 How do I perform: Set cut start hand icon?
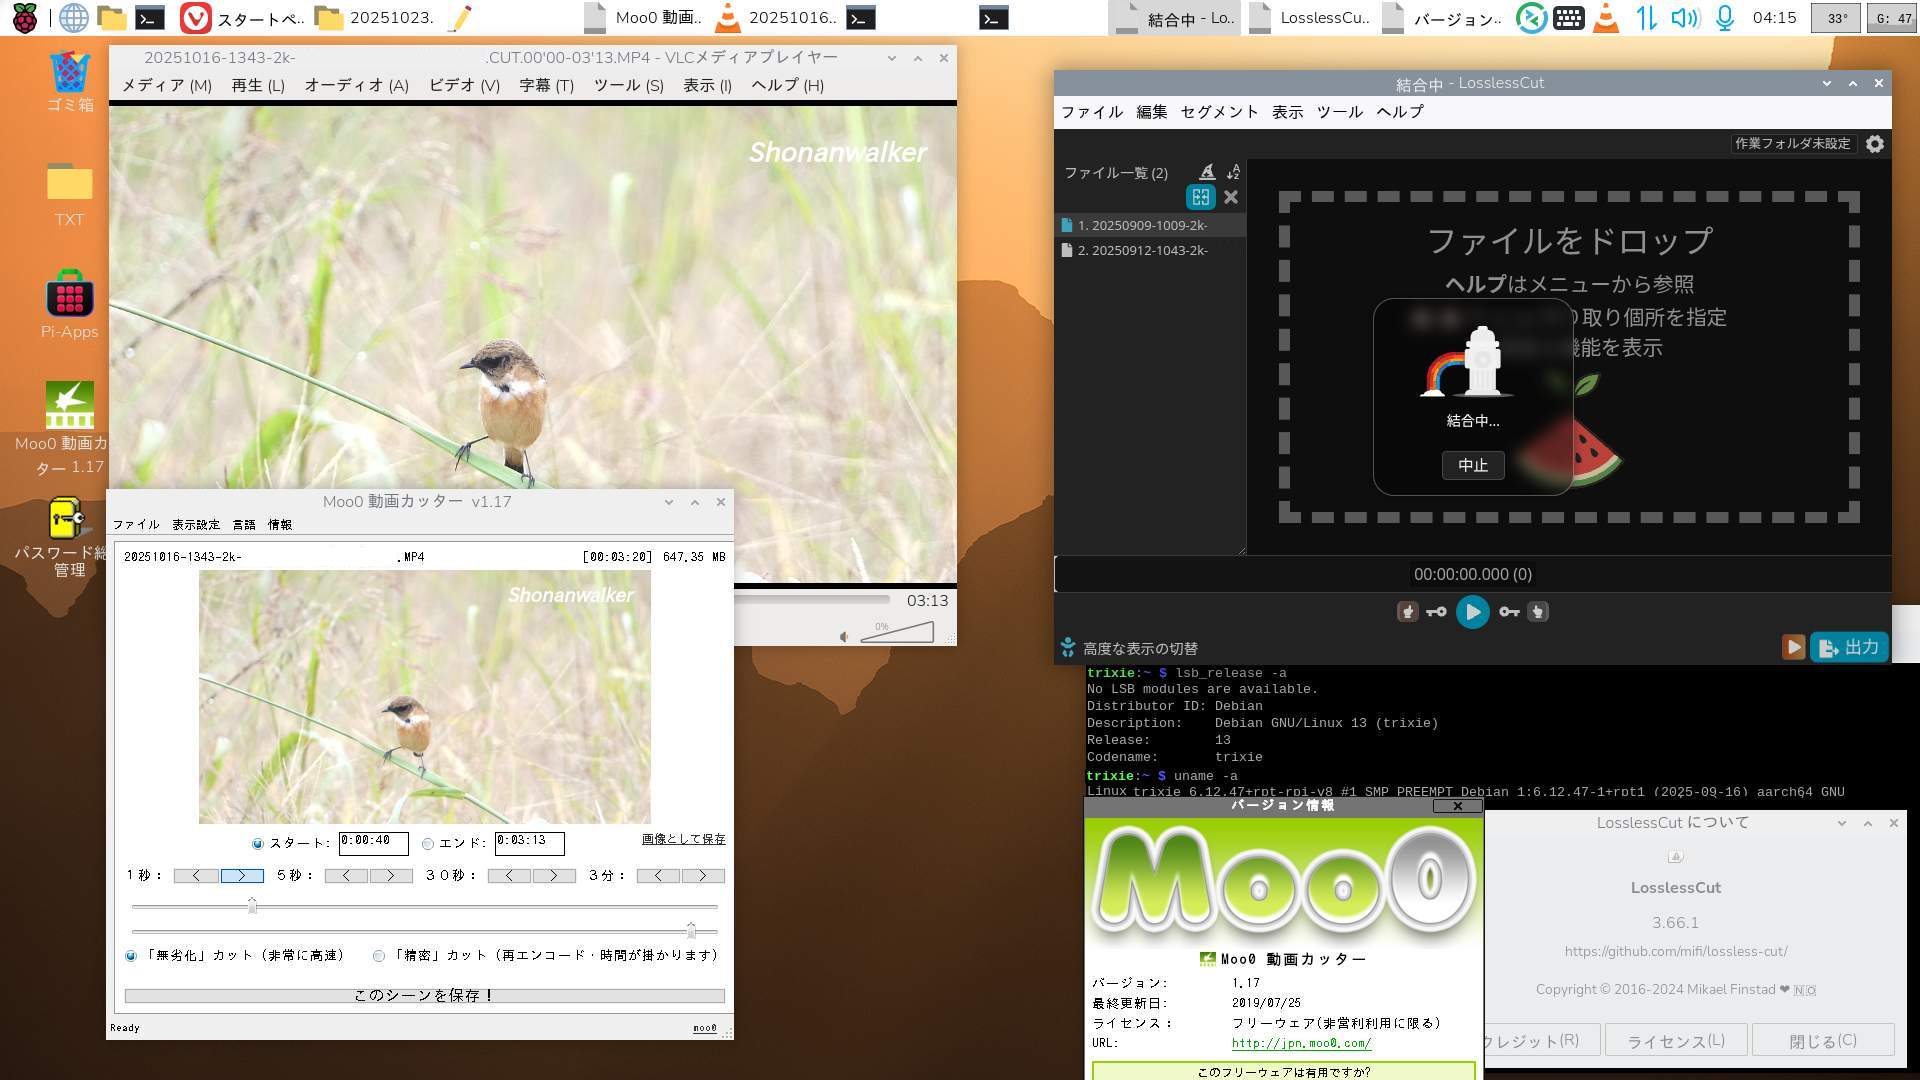[x=1407, y=612]
